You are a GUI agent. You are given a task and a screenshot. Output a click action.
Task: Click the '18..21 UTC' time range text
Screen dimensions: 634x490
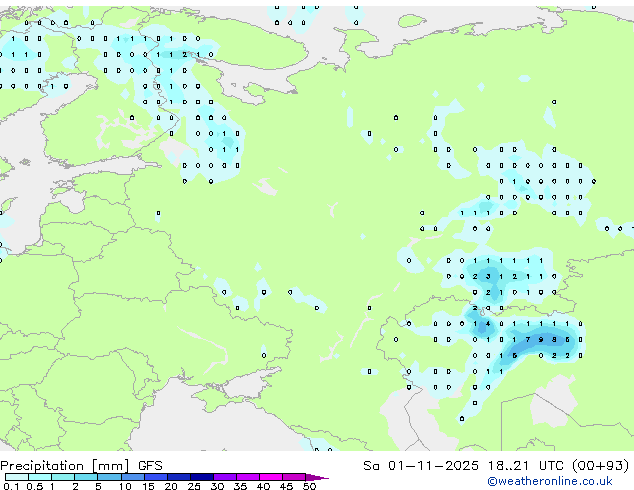click(x=526, y=466)
